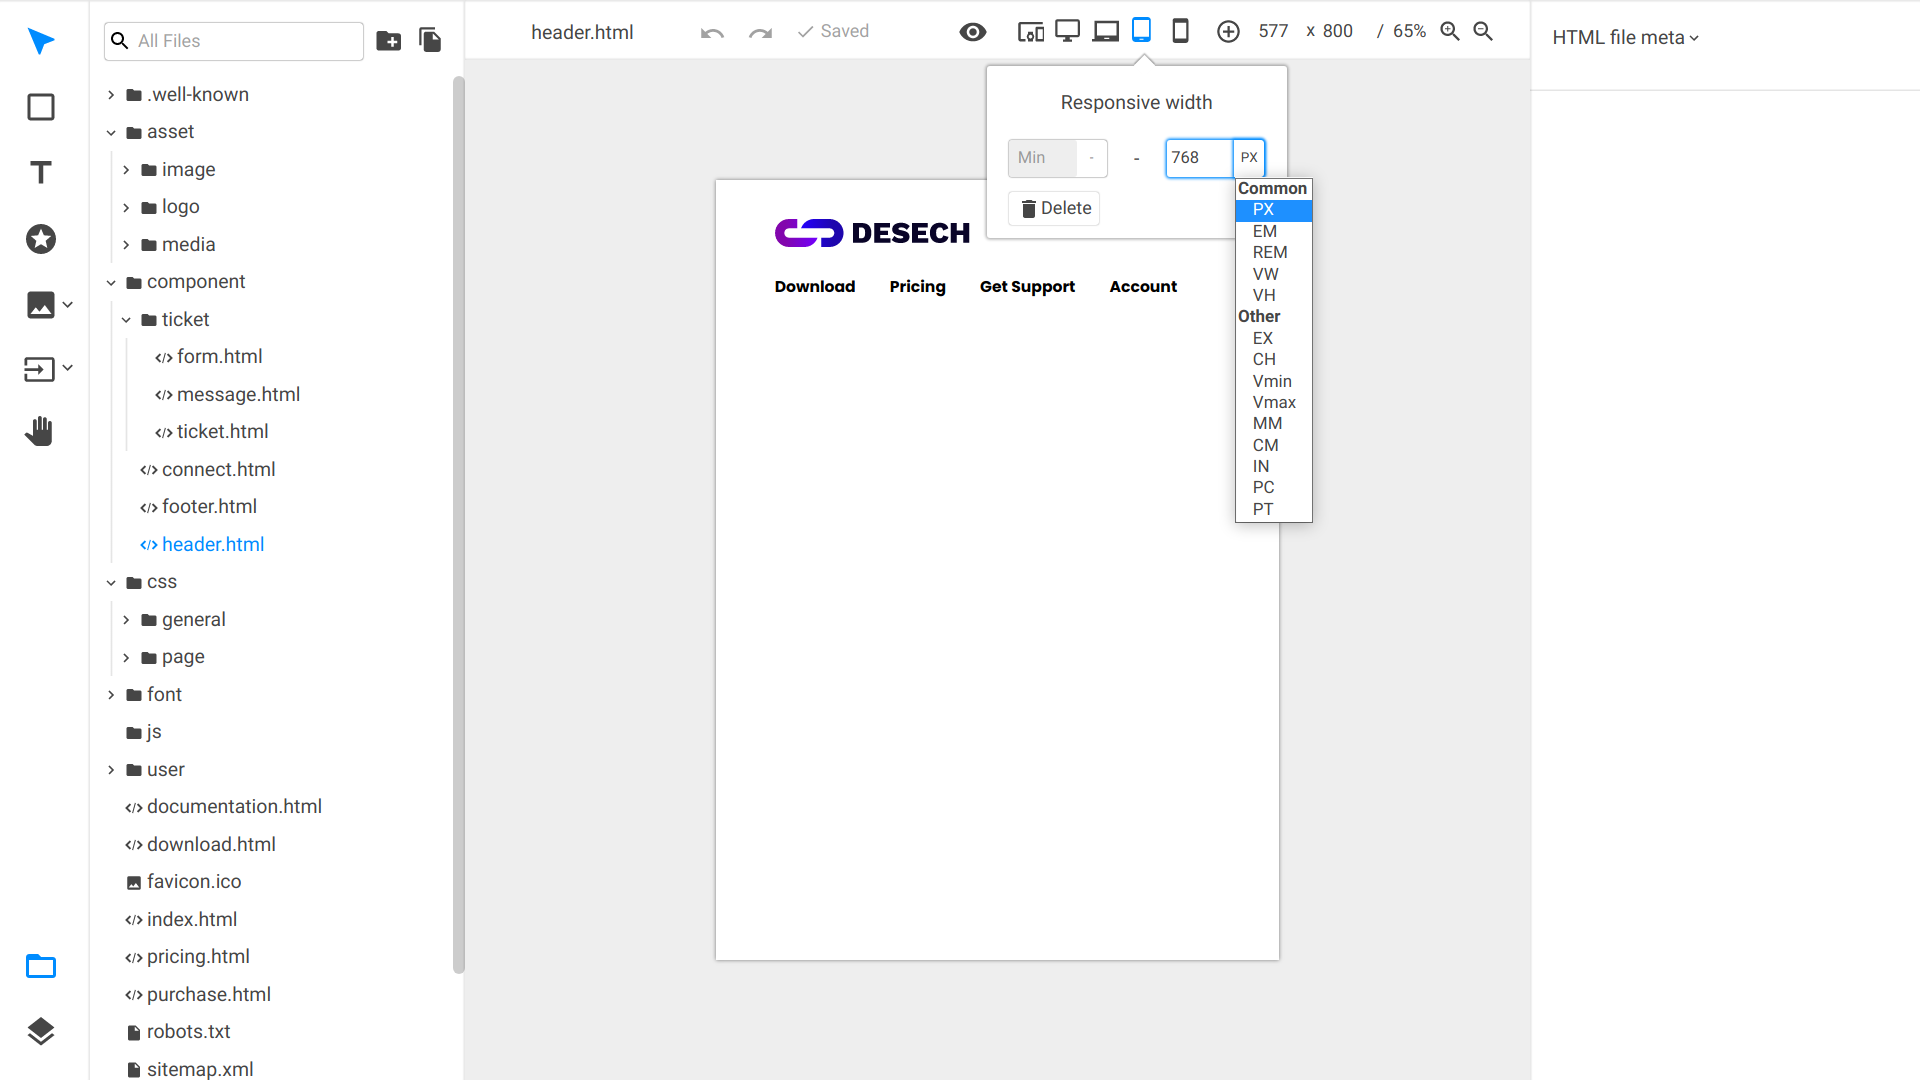This screenshot has height=1080, width=1920.
Task: Open footer.html from the component tree
Action: point(209,506)
